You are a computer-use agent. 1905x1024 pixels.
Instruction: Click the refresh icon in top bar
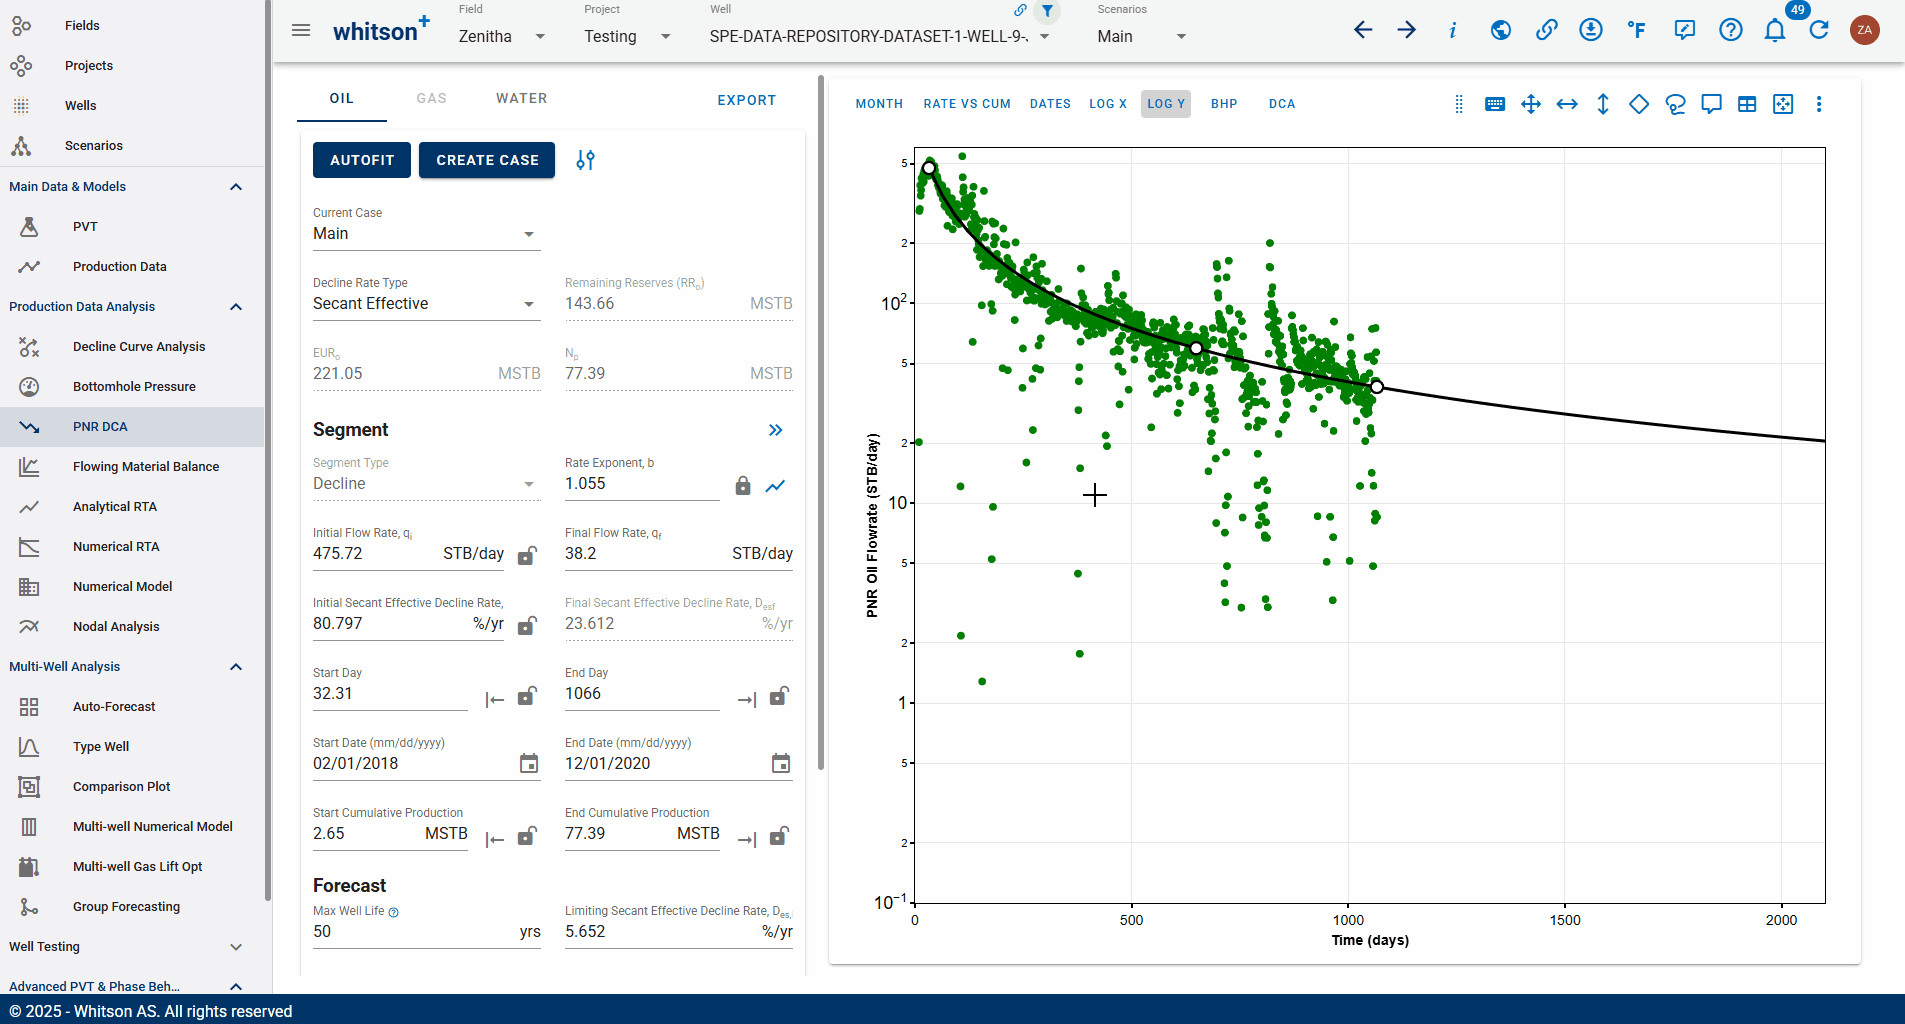(x=1819, y=30)
